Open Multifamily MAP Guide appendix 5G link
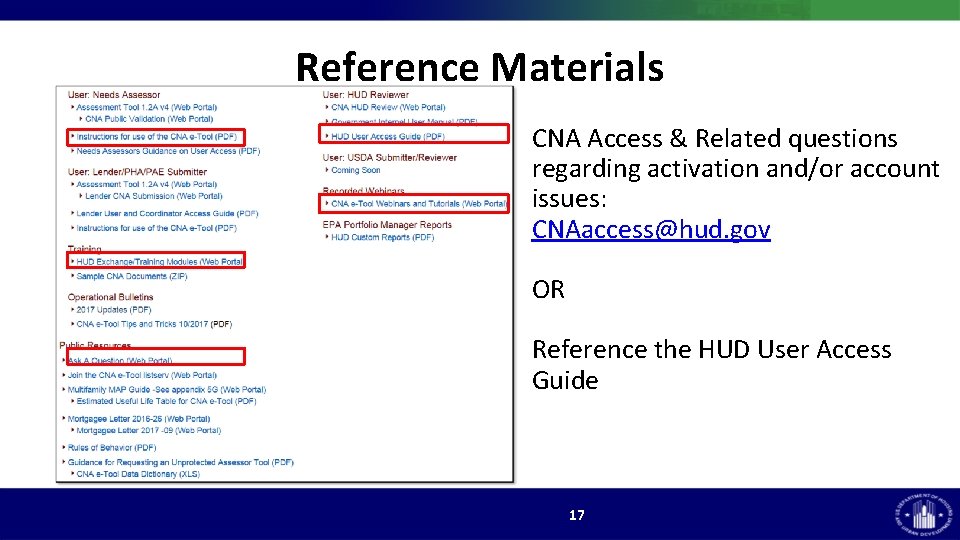Viewport: 960px width, 540px height. click(167, 389)
